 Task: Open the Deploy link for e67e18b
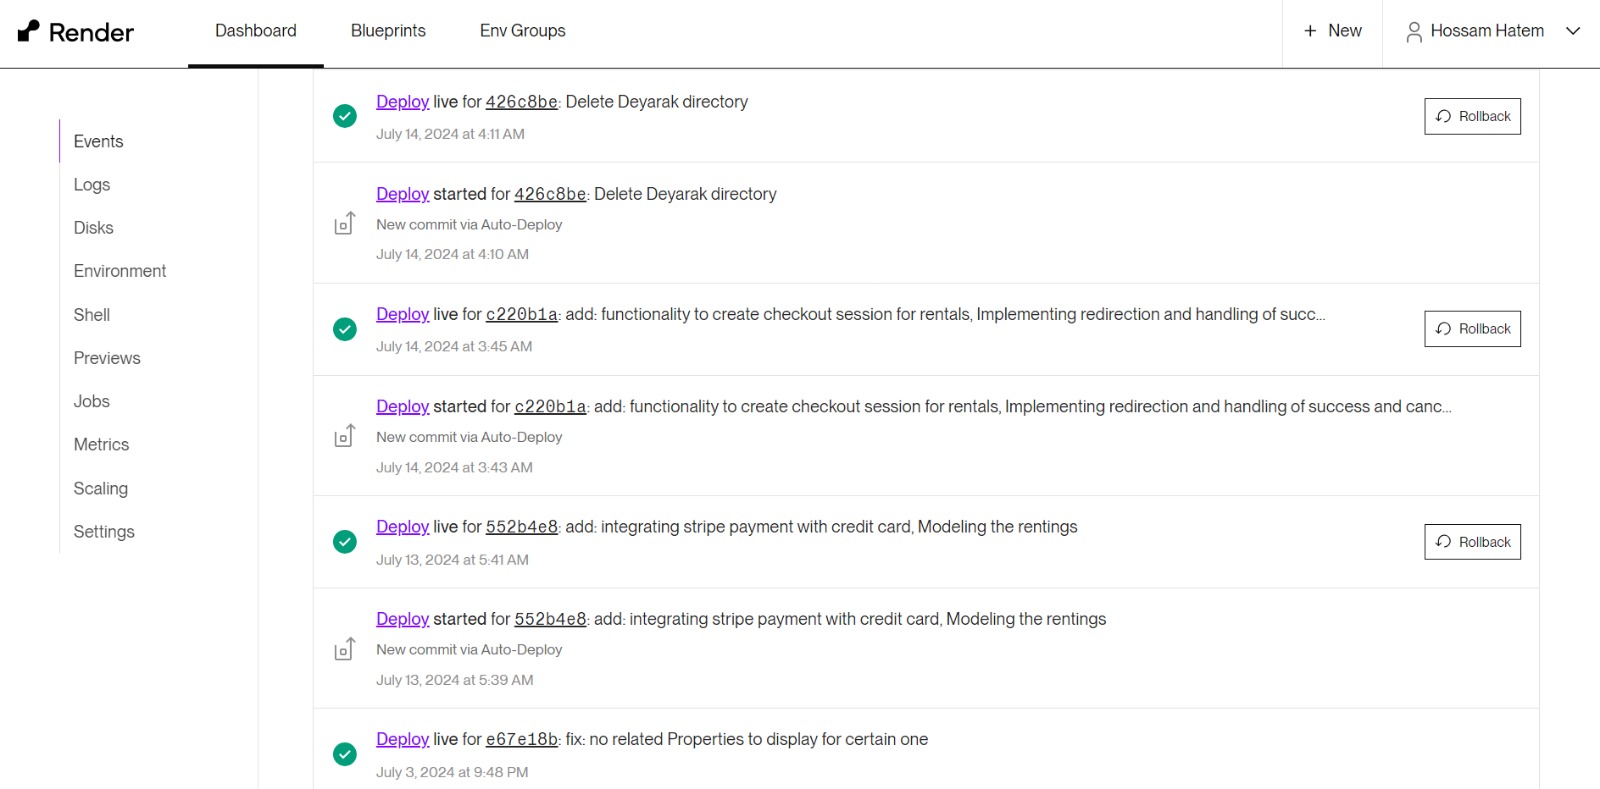402,739
